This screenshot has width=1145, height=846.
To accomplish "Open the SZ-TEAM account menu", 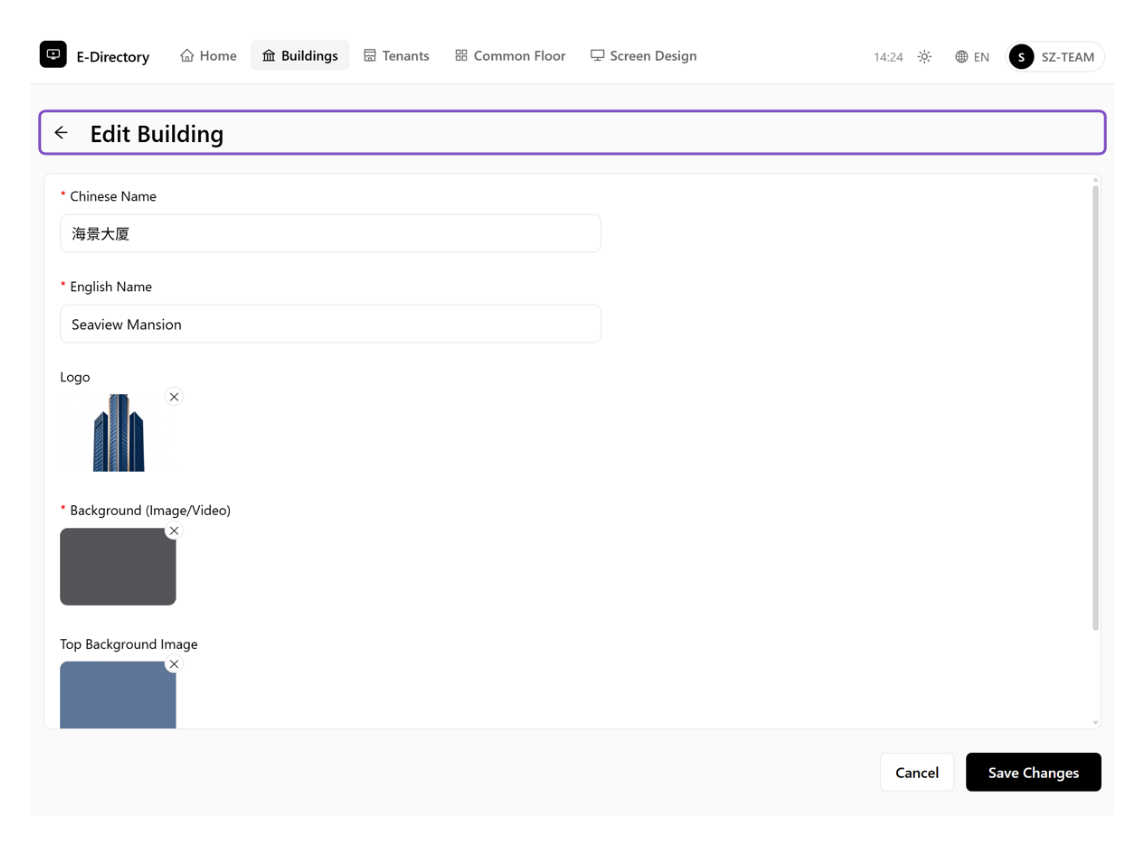I will pyautogui.click(x=1054, y=57).
